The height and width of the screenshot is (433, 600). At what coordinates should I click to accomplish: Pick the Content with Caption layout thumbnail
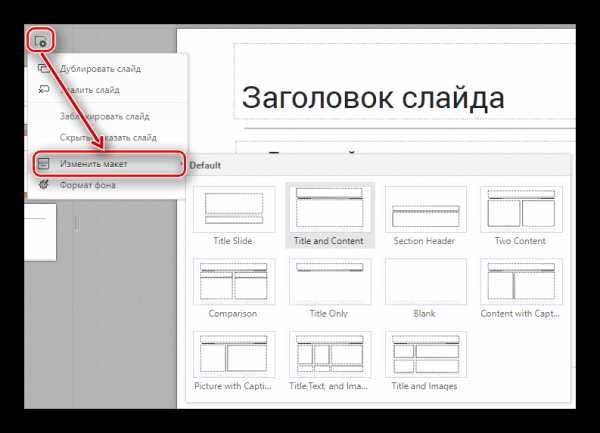click(521, 282)
